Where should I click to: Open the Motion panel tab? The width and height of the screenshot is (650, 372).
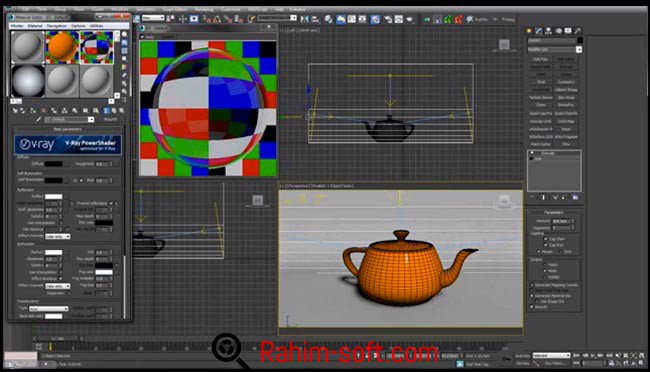(x=558, y=31)
